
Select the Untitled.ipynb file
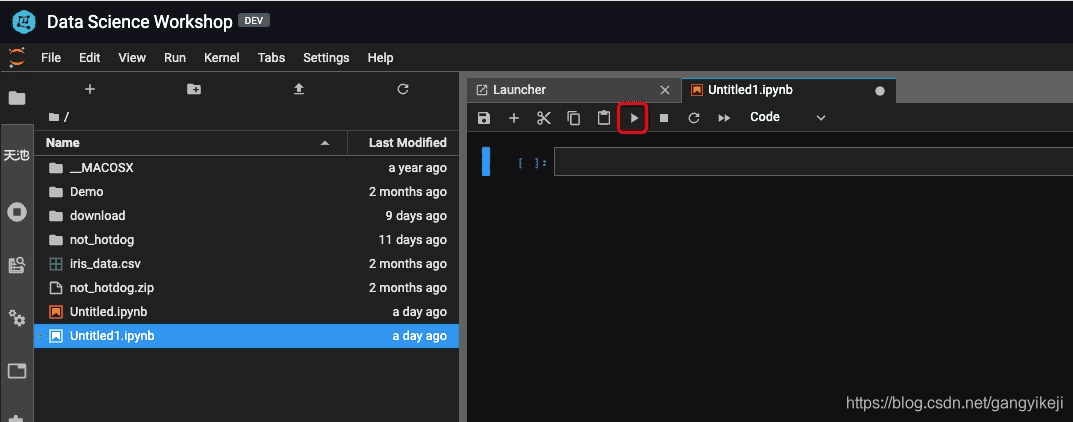pos(246,312)
